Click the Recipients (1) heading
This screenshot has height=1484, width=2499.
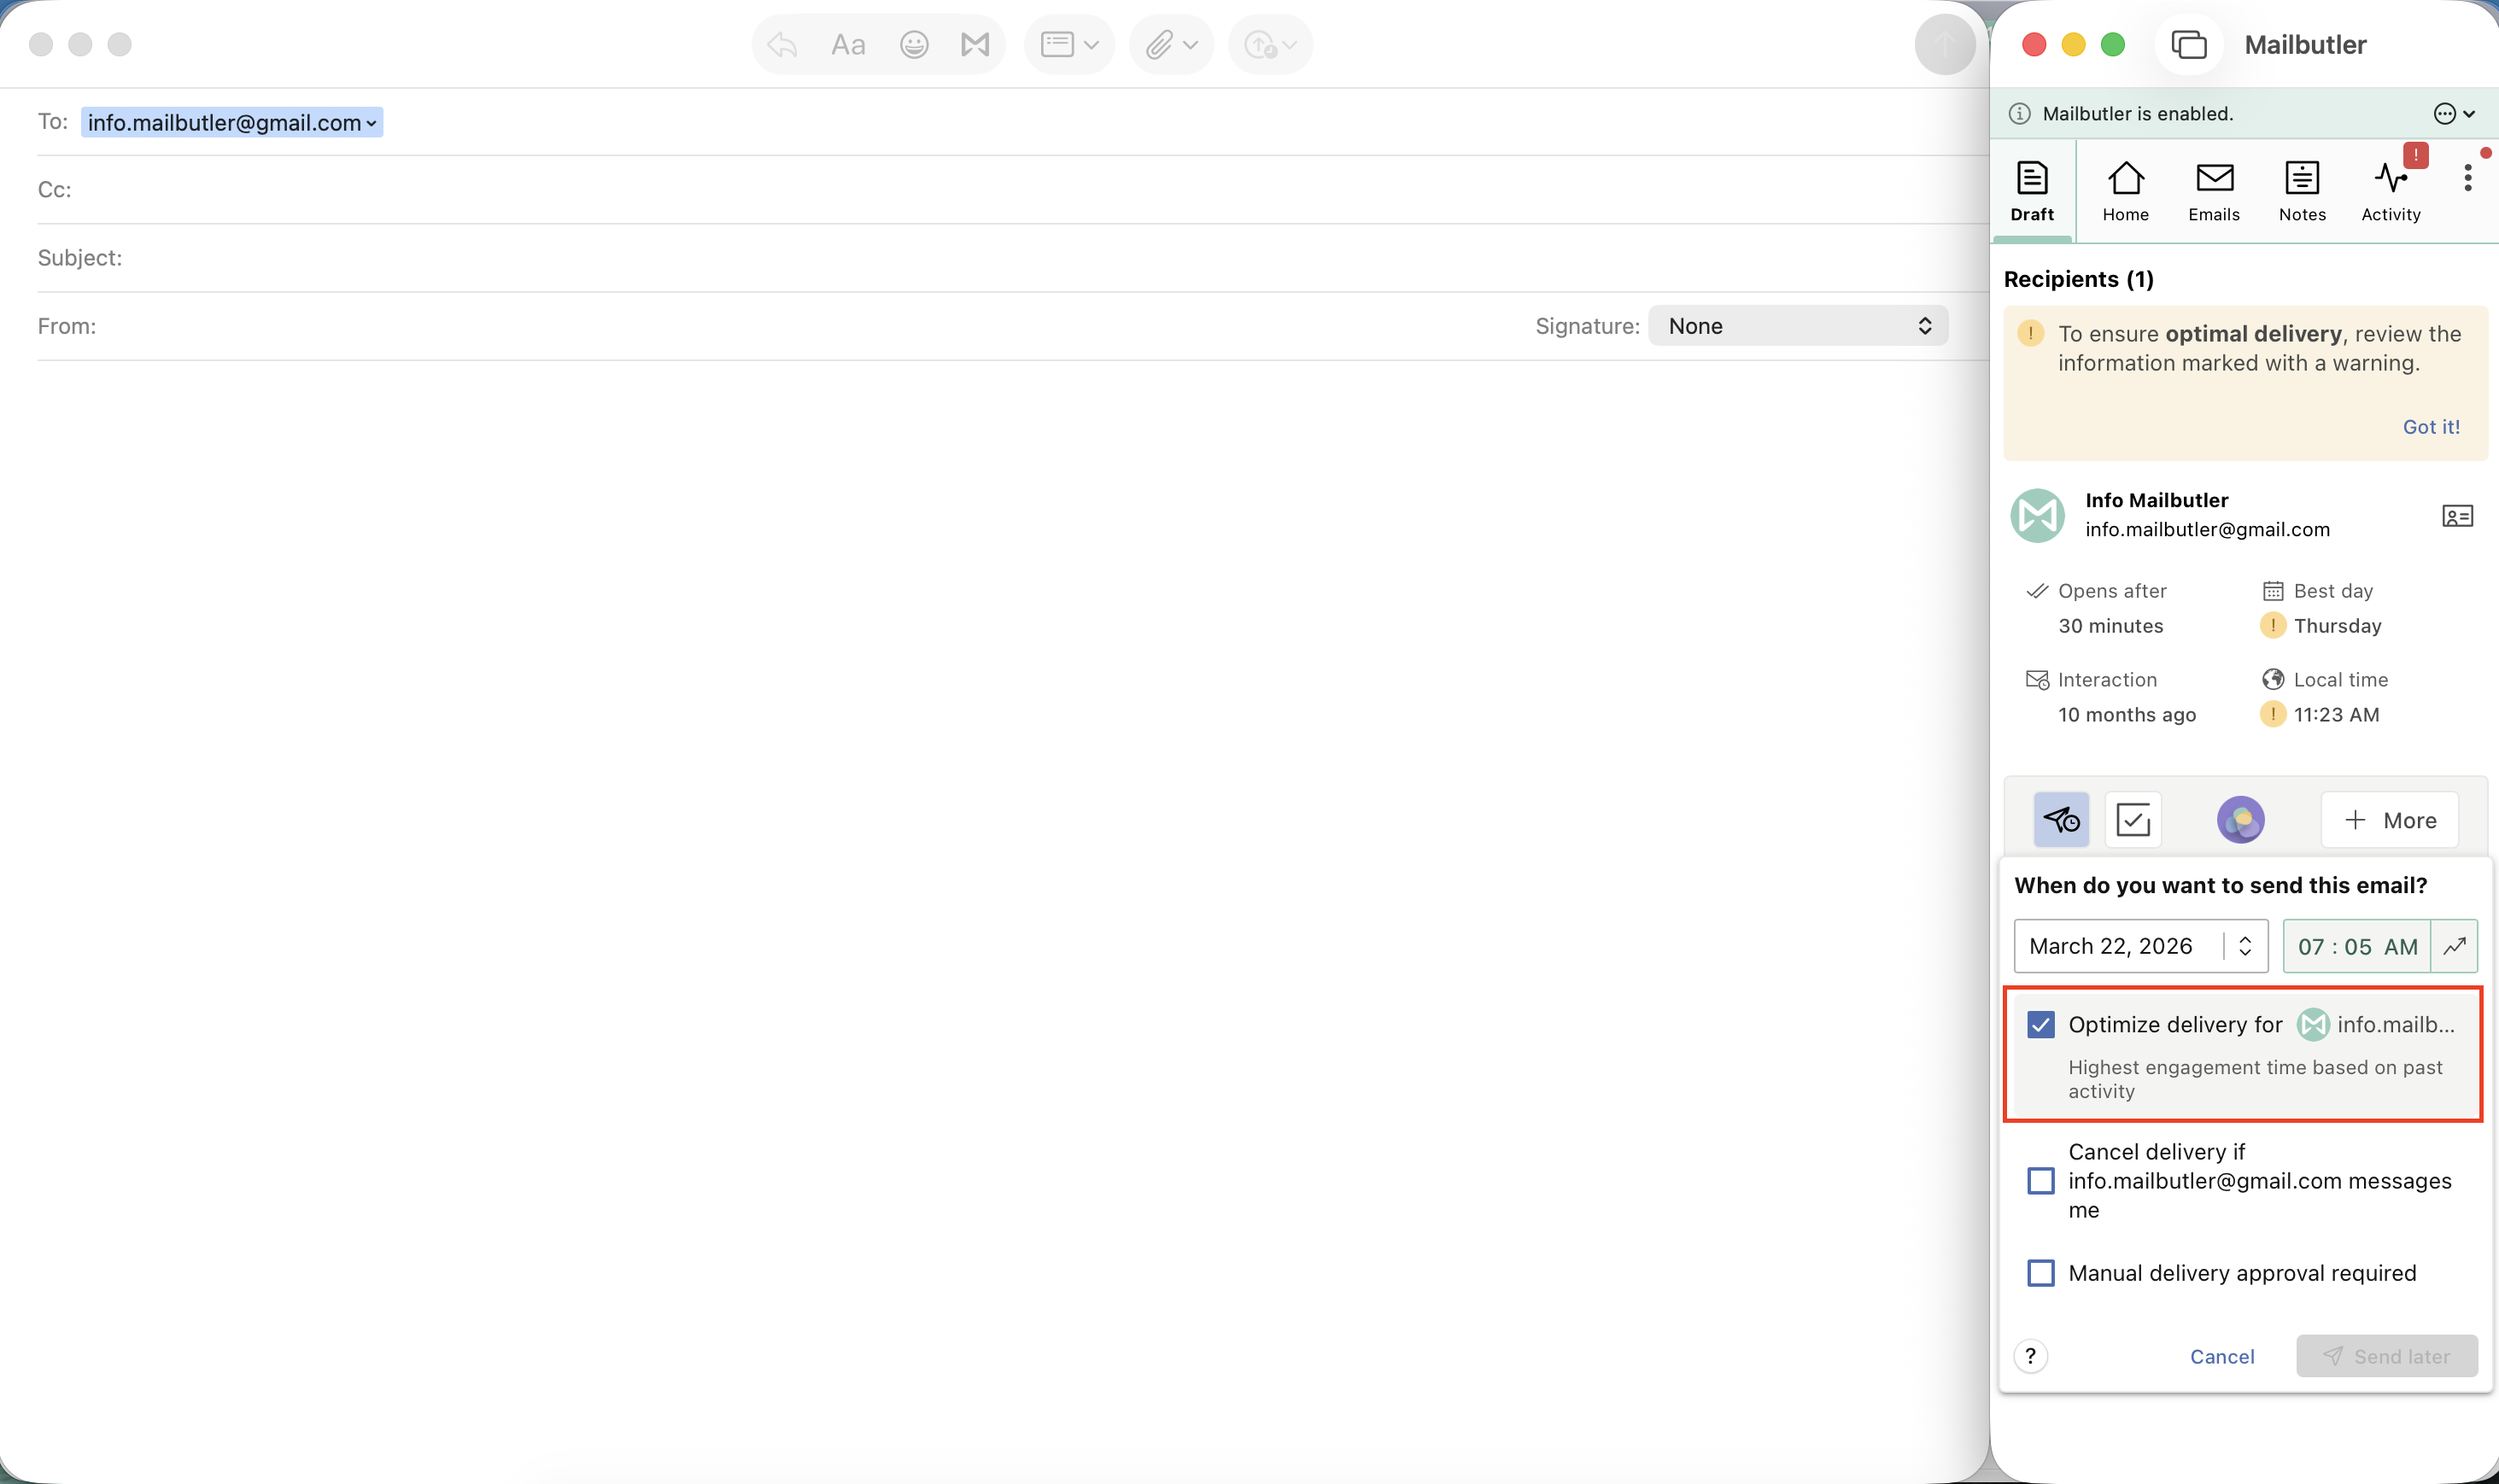(x=2078, y=279)
